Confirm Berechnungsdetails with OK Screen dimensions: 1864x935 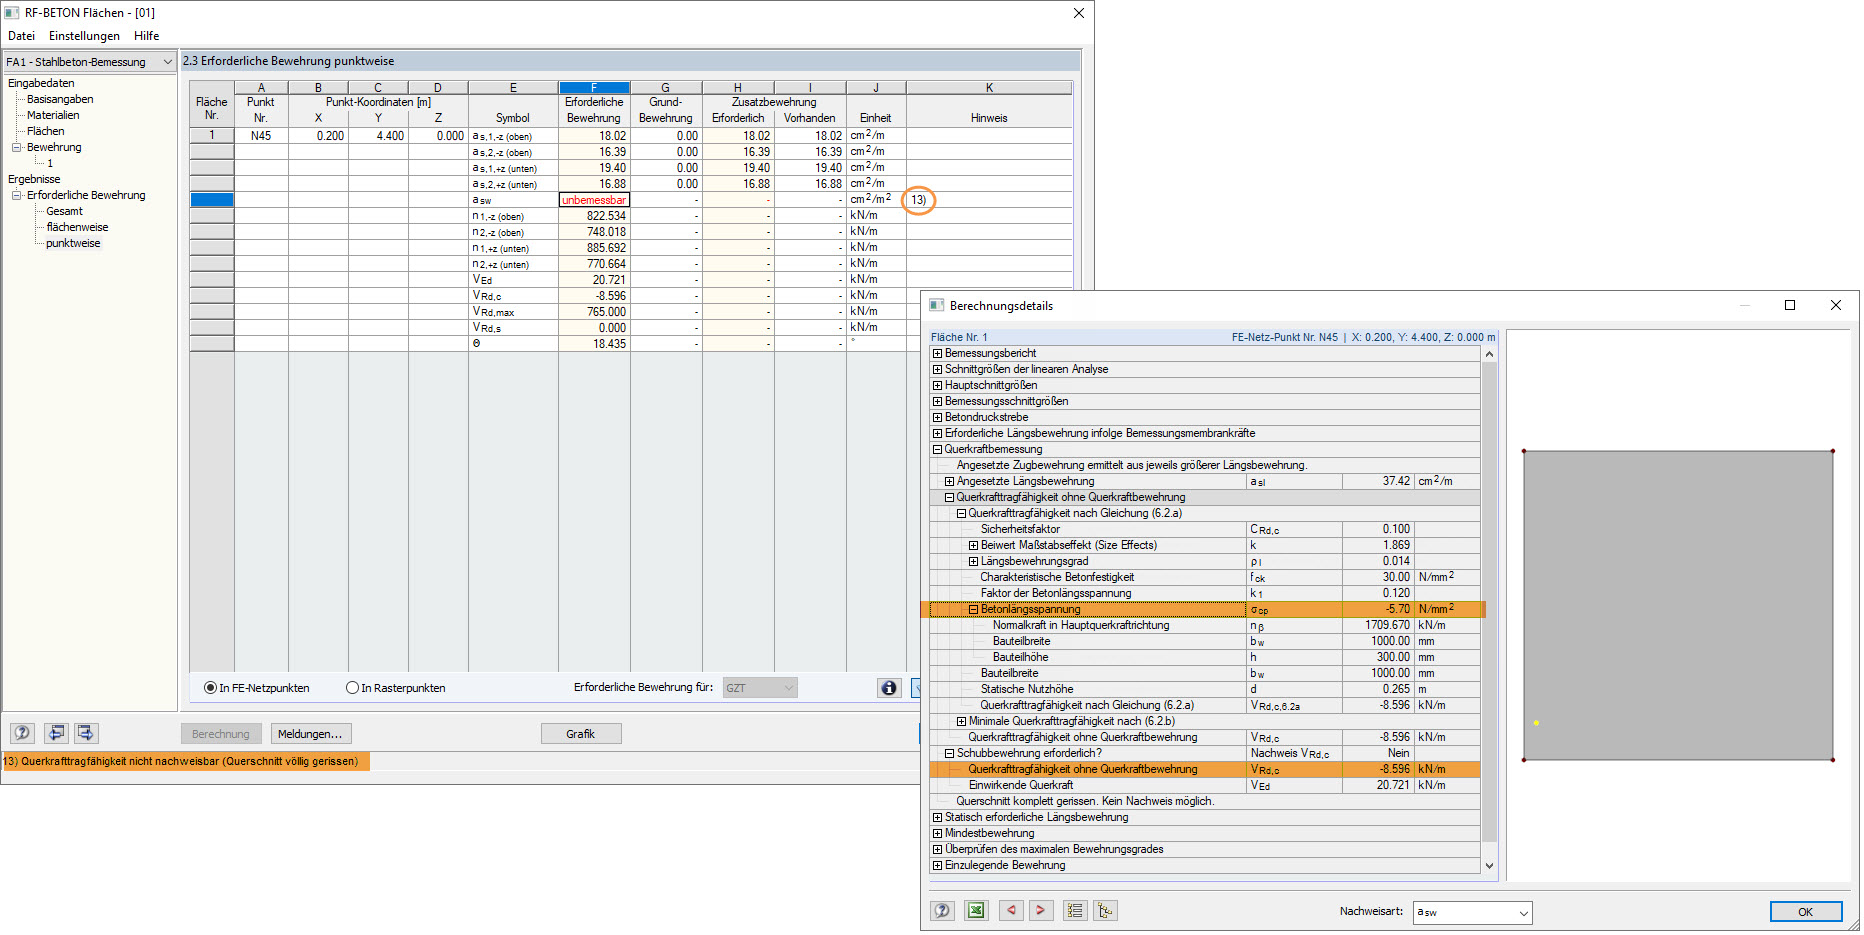click(x=1805, y=911)
